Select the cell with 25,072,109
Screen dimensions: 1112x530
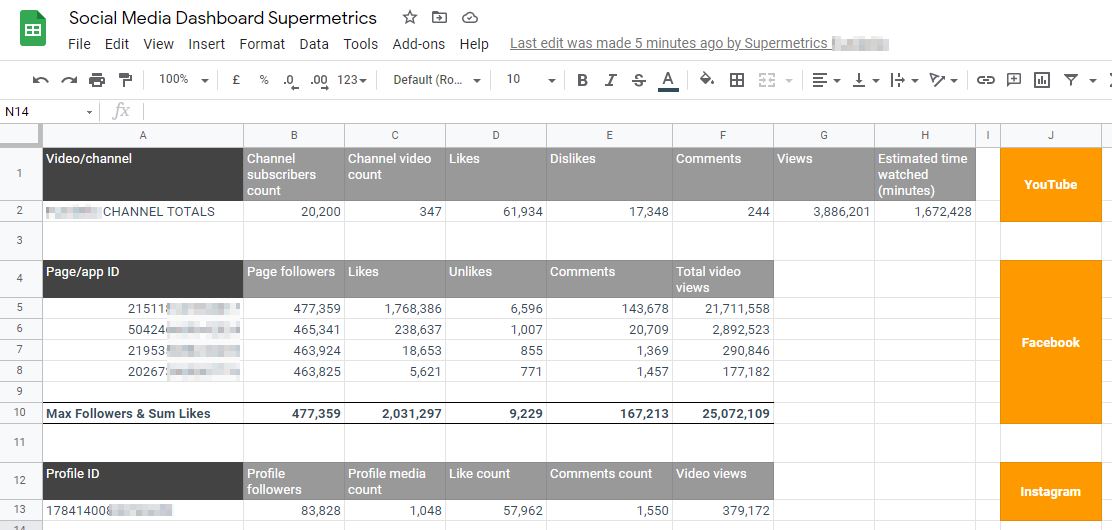[x=723, y=414]
